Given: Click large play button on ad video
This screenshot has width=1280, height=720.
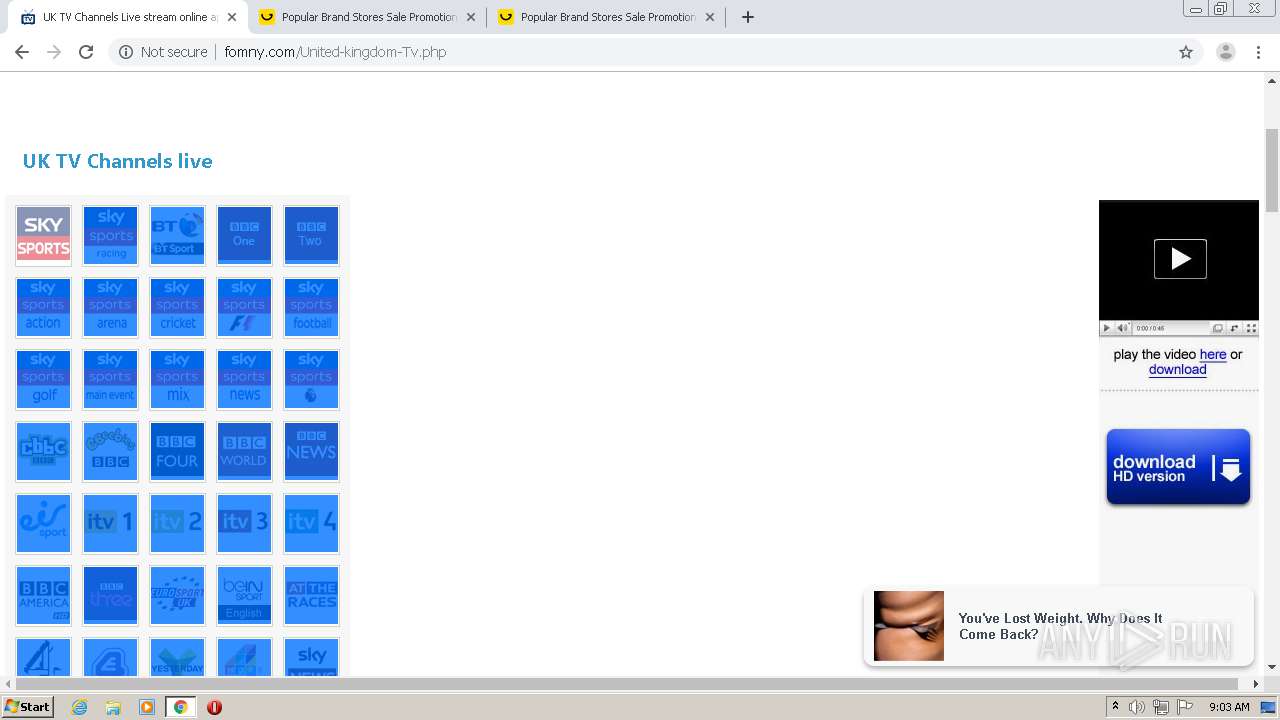Looking at the screenshot, I should click(1180, 259).
